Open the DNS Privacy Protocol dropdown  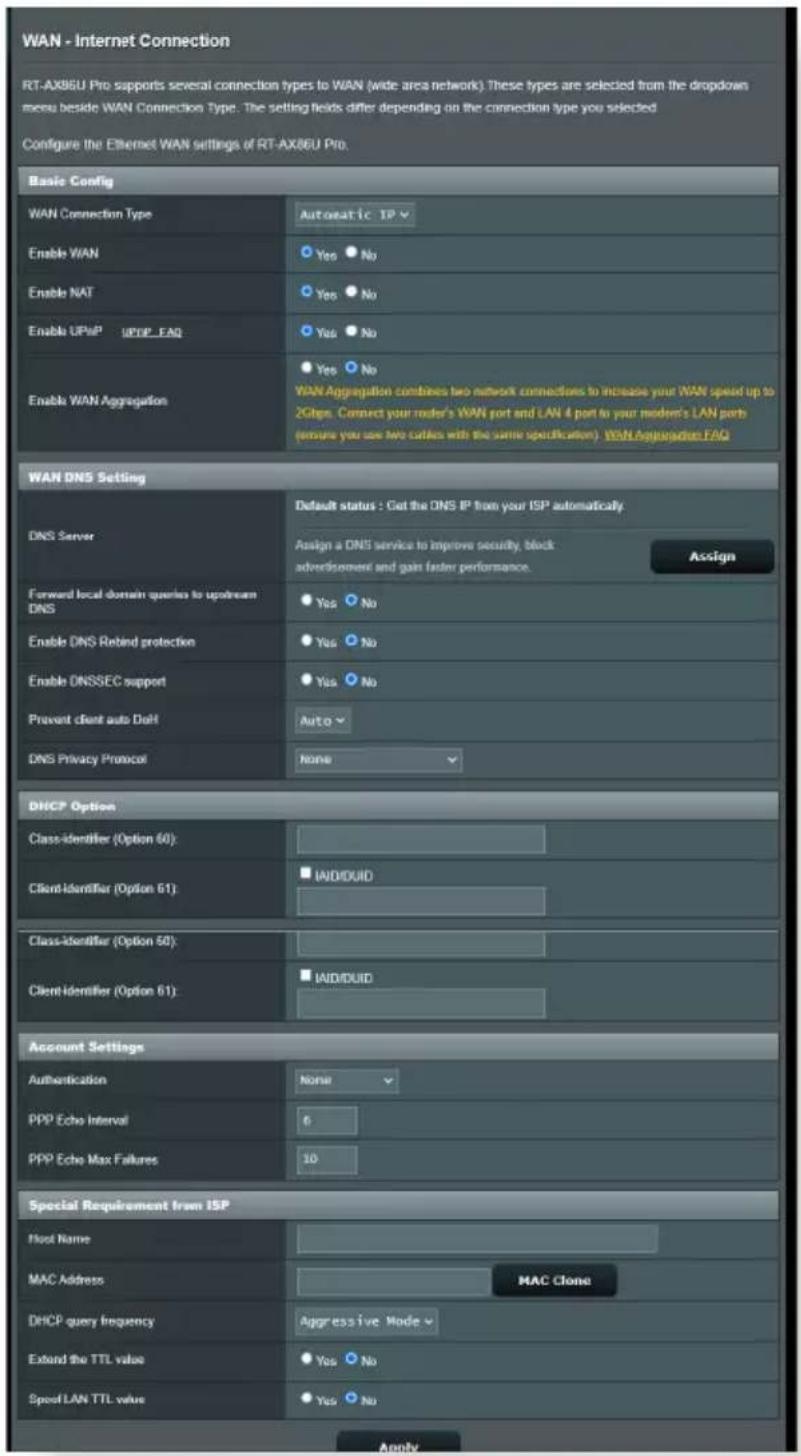click(x=379, y=760)
